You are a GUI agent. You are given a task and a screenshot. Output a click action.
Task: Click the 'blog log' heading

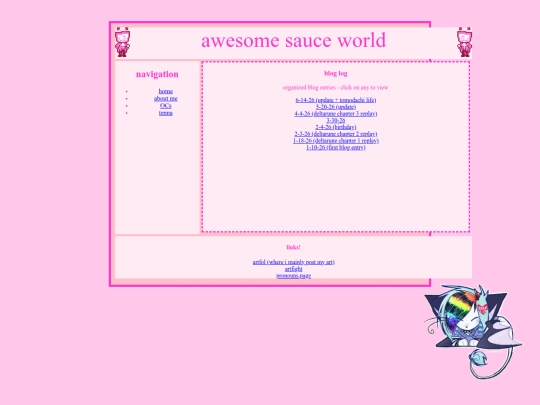coord(336,73)
